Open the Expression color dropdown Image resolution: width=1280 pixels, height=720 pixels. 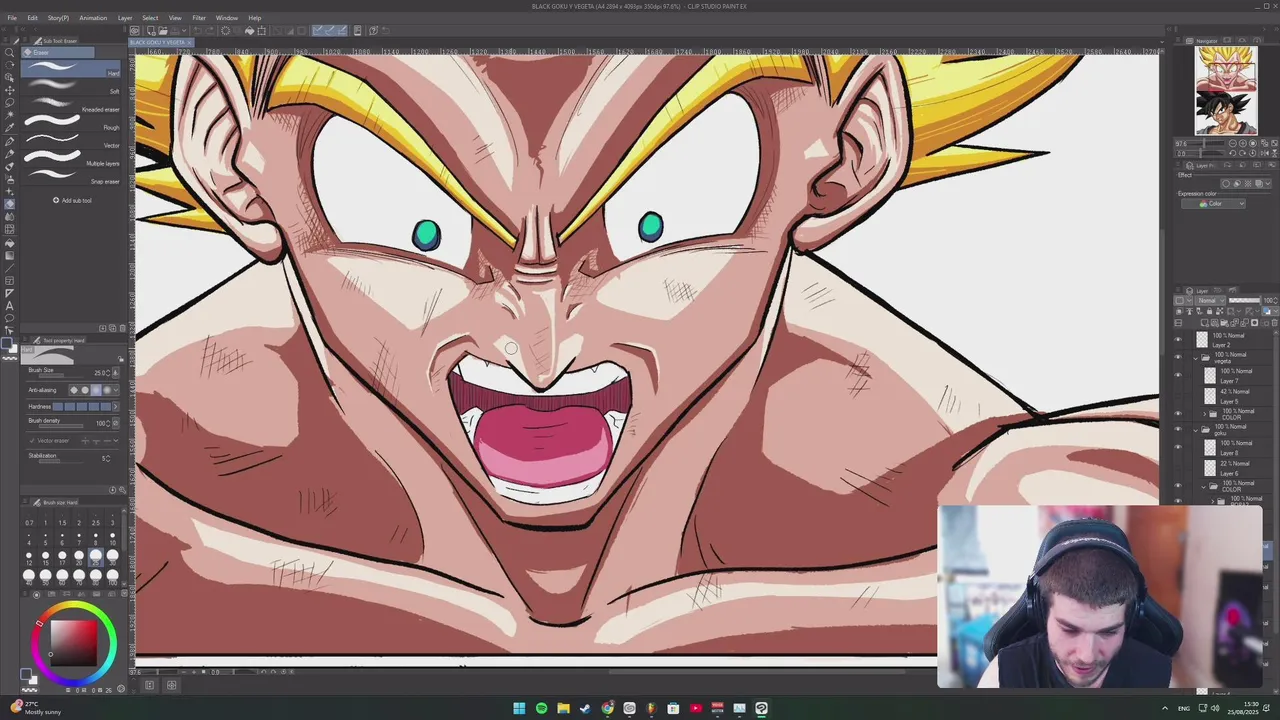tap(1215, 203)
